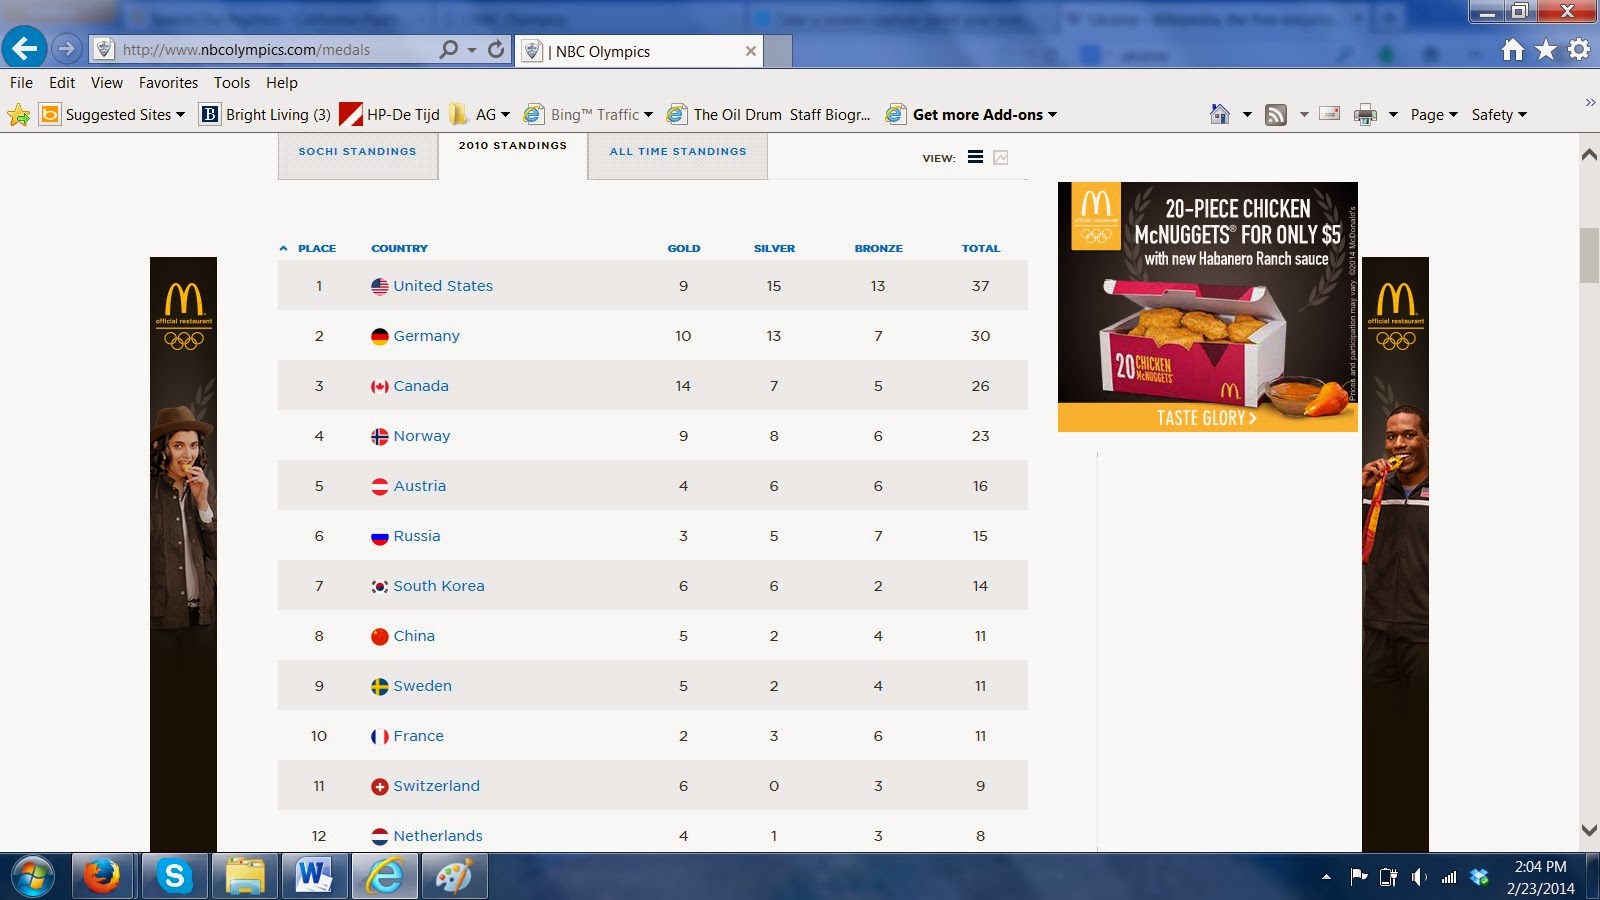Open the browser Home icon near window controls
Image resolution: width=1600 pixels, height=900 pixels.
click(x=1513, y=49)
